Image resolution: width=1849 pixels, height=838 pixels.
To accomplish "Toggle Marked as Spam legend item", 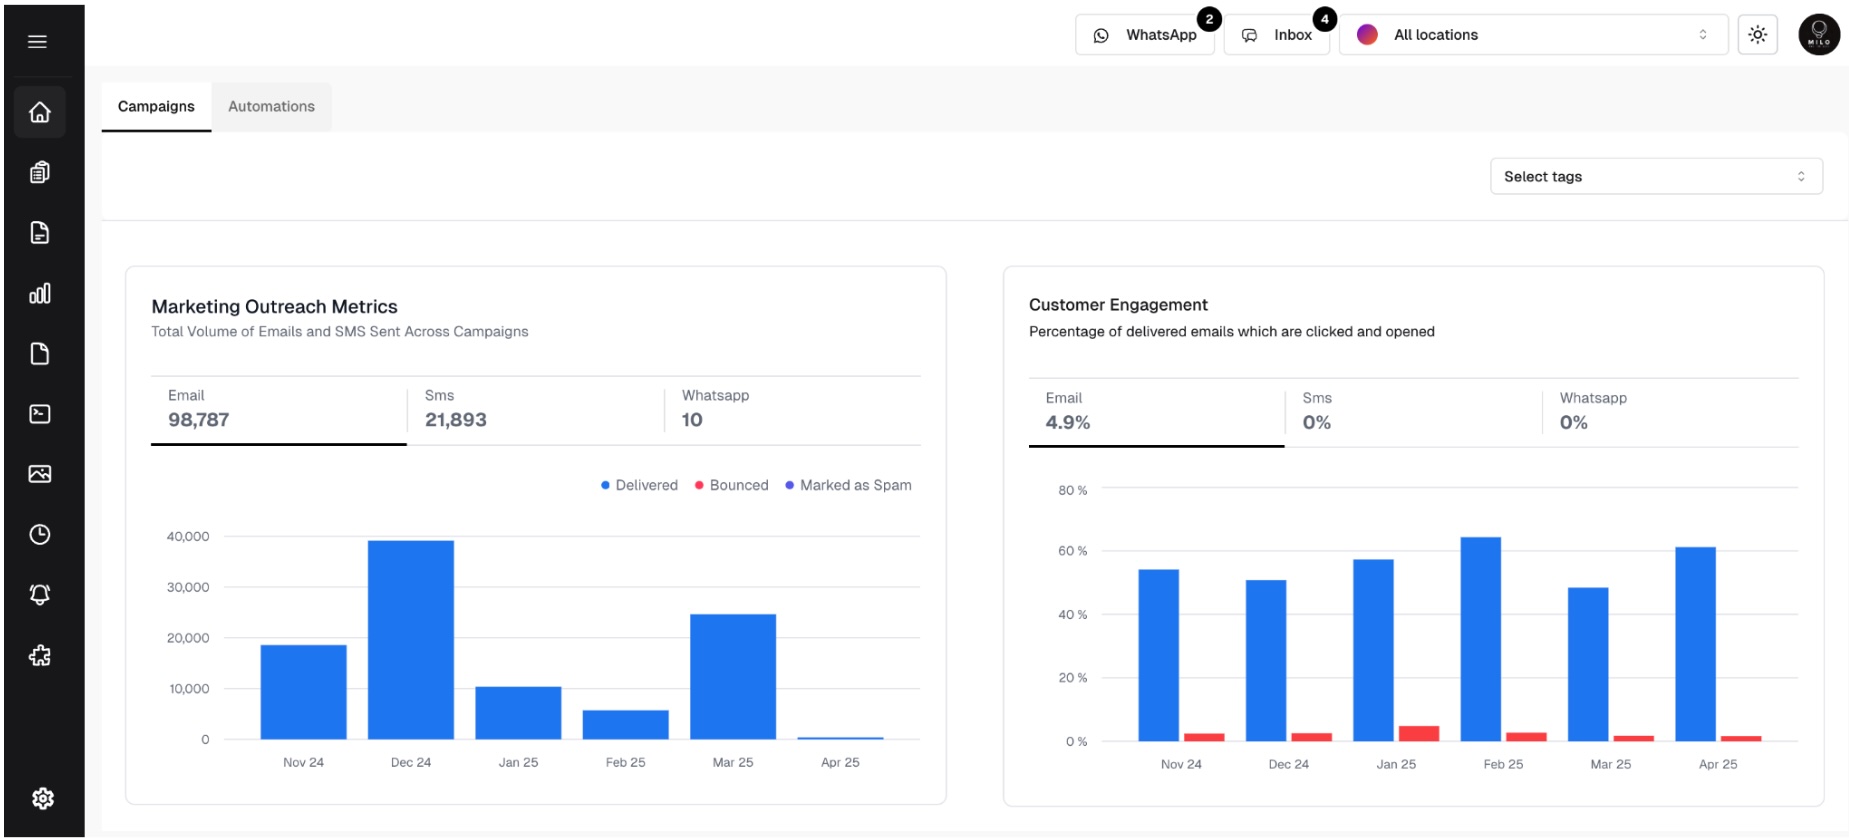I will click(x=848, y=485).
